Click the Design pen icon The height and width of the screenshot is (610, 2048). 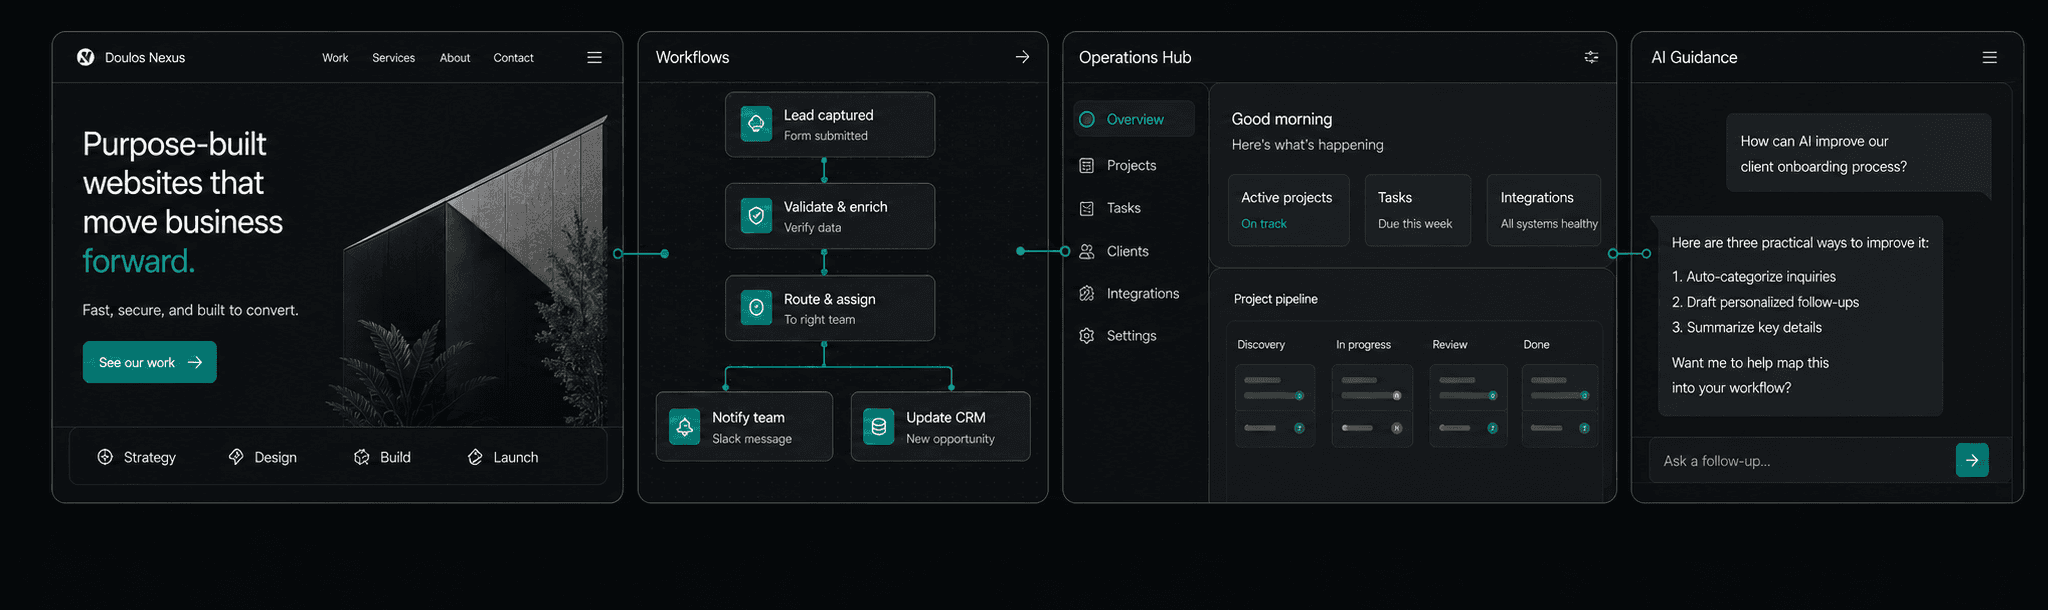pyautogui.click(x=236, y=457)
